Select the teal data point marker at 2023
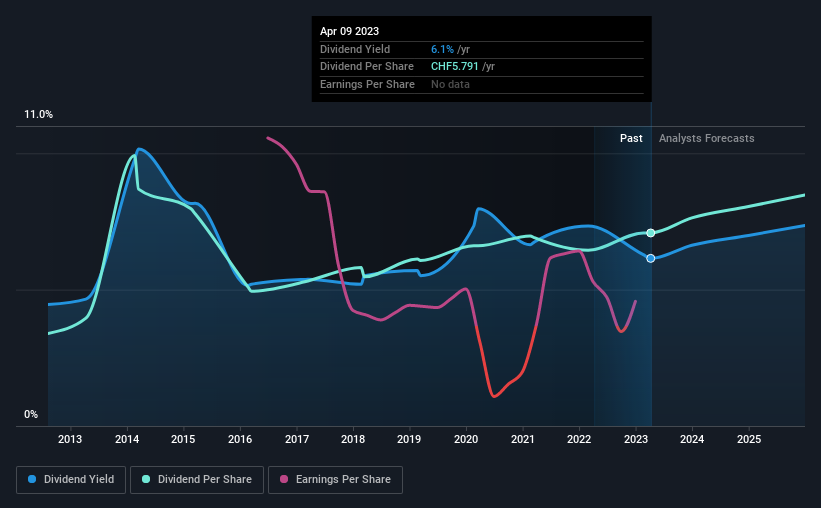Image resolution: width=821 pixels, height=508 pixels. tap(650, 233)
